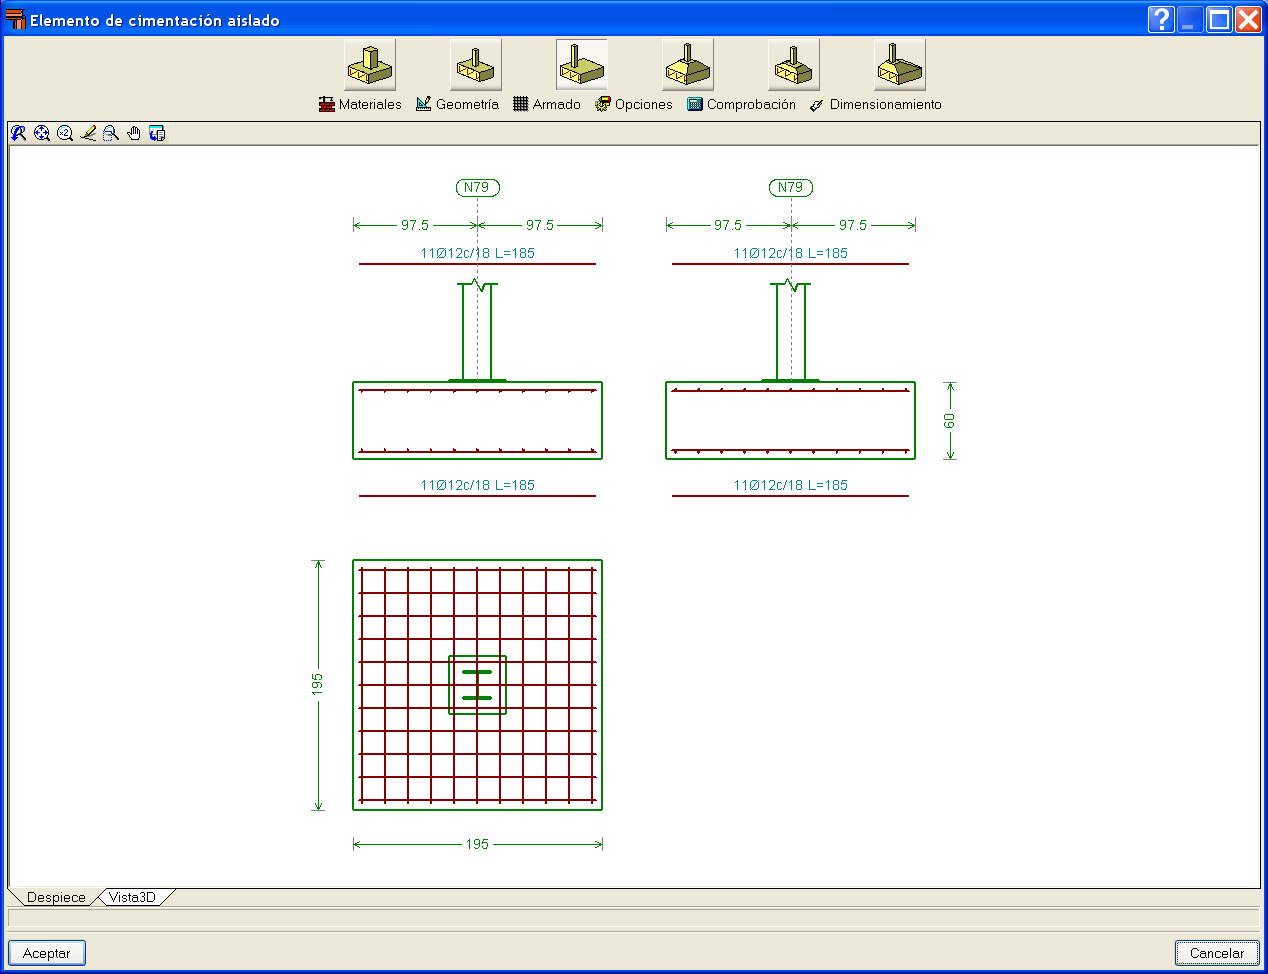Click the x2 zoom magnifier tool

pos(65,133)
